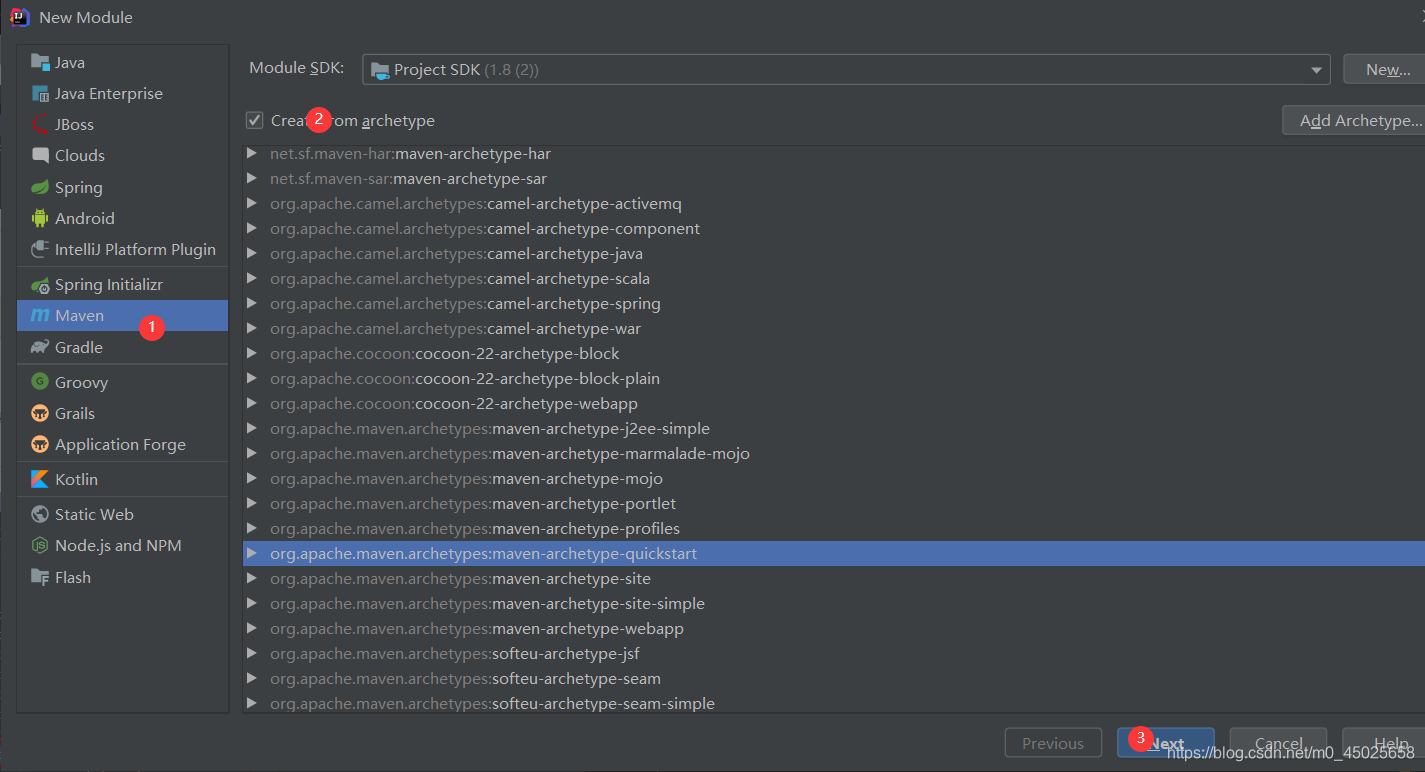Click the IntelliJ Platform Plugin icon
Image resolution: width=1425 pixels, height=772 pixels.
click(x=40, y=249)
